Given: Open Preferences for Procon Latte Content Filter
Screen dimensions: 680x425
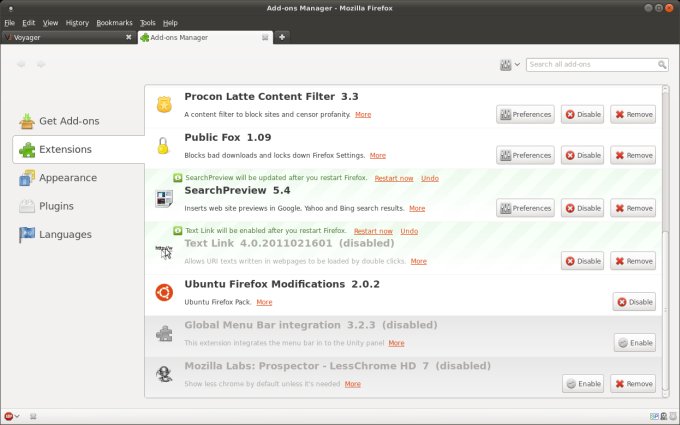Looking at the screenshot, I should pos(525,114).
